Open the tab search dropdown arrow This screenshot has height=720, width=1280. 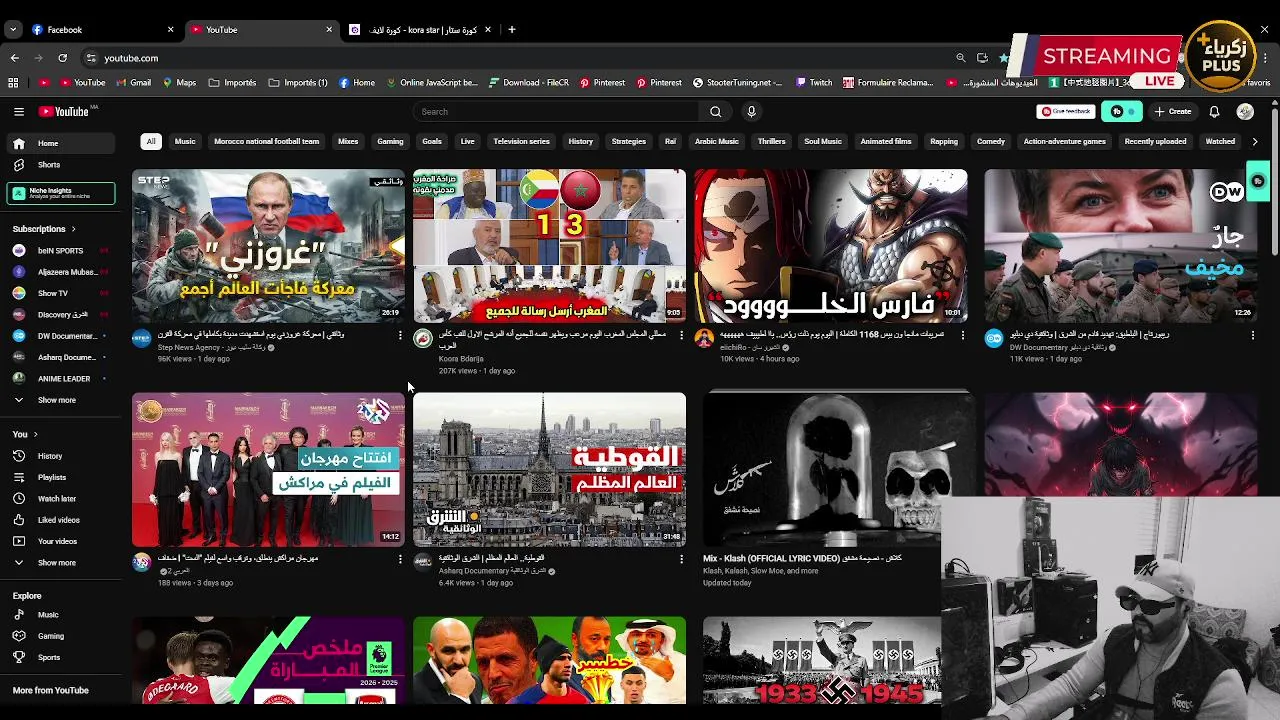[x=13, y=30]
